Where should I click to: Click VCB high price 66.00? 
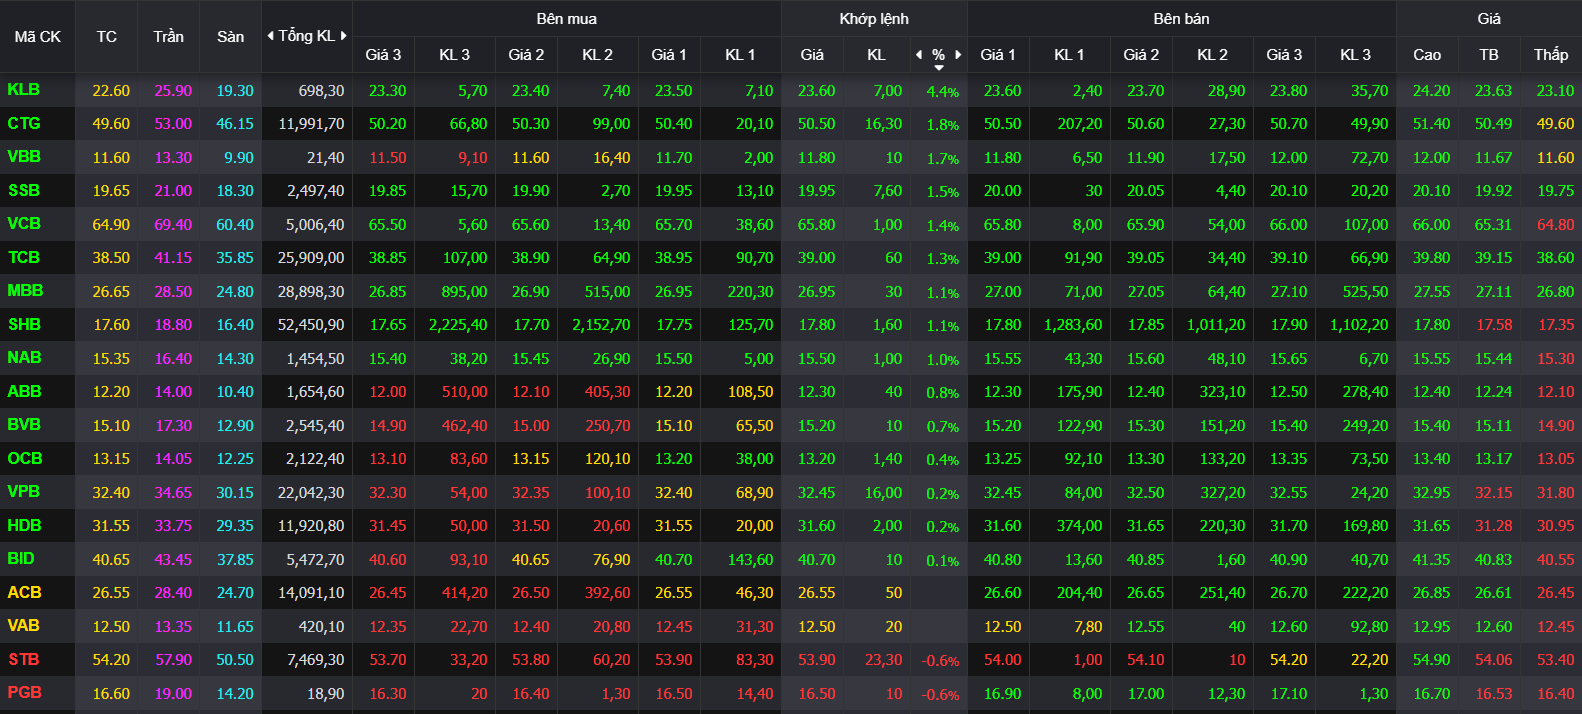point(1431,225)
